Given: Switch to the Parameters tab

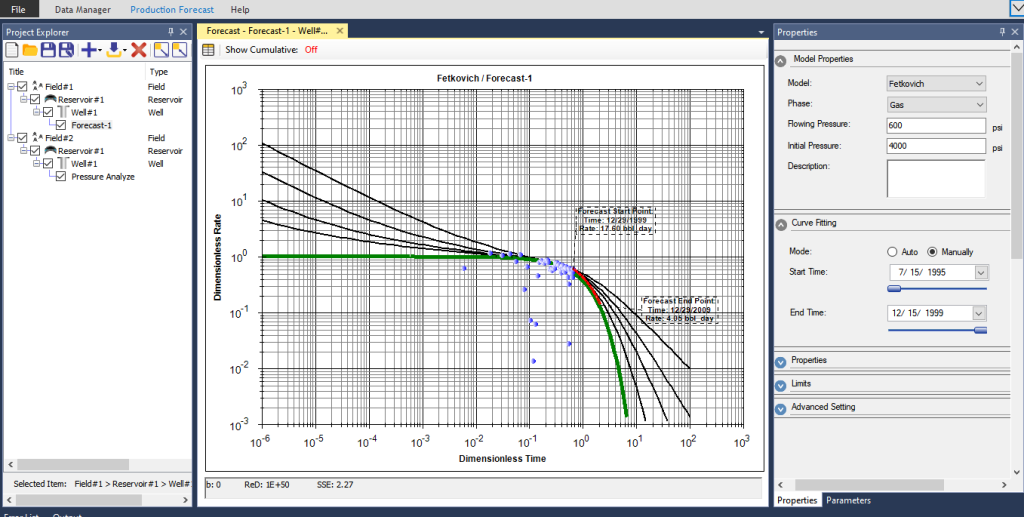Looking at the screenshot, I should [846, 500].
